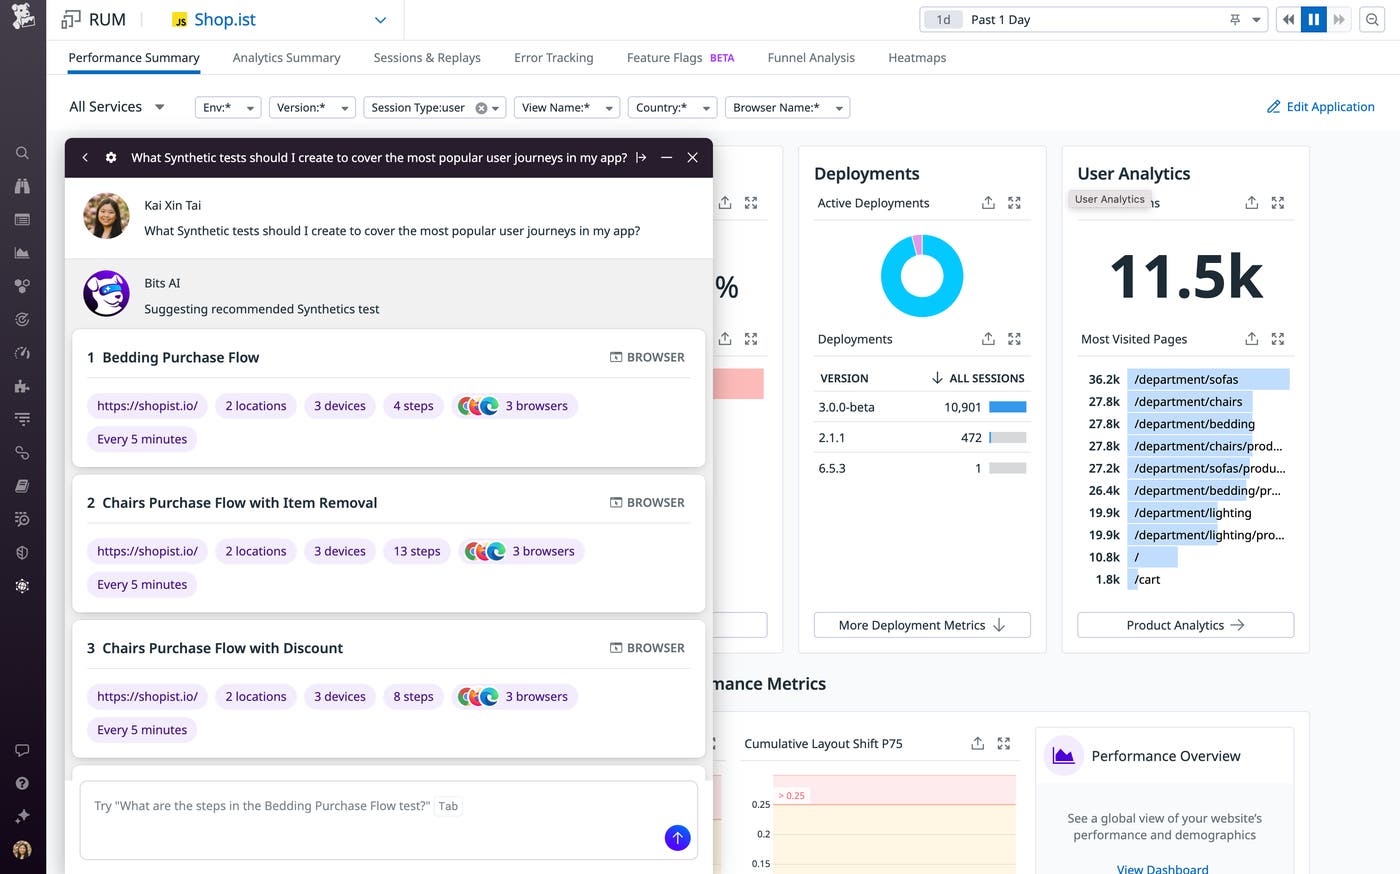The width and height of the screenshot is (1400, 874).
Task: Open the Bits AI settings gear icon
Action: tap(110, 157)
